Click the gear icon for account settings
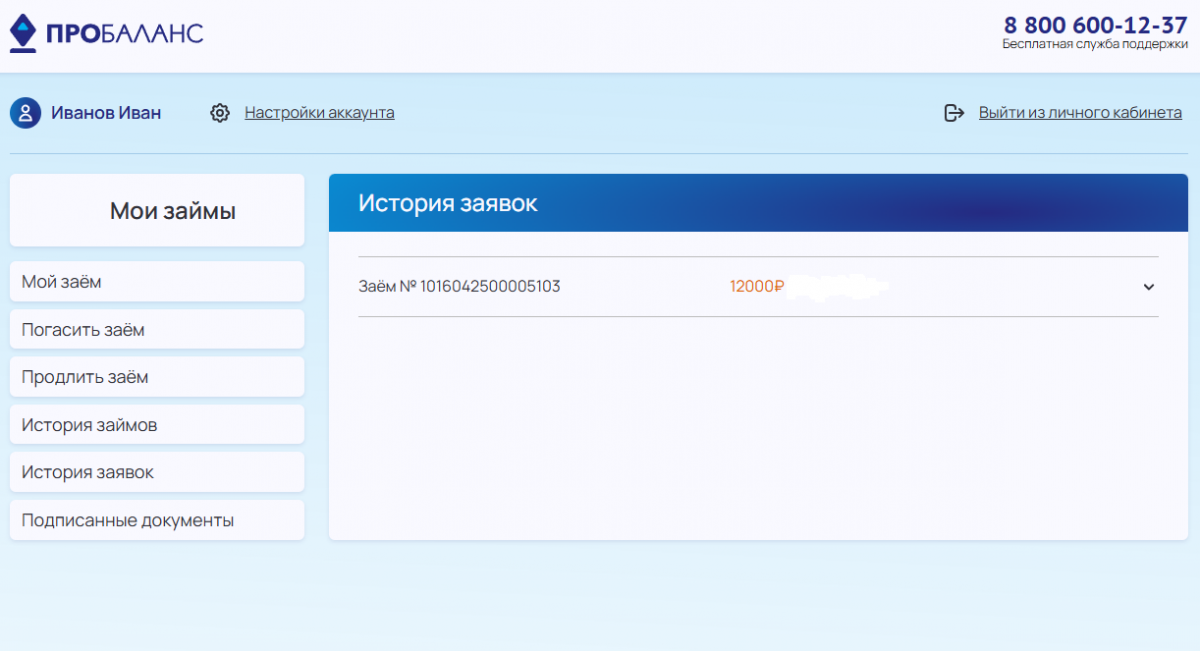 pyautogui.click(x=220, y=113)
